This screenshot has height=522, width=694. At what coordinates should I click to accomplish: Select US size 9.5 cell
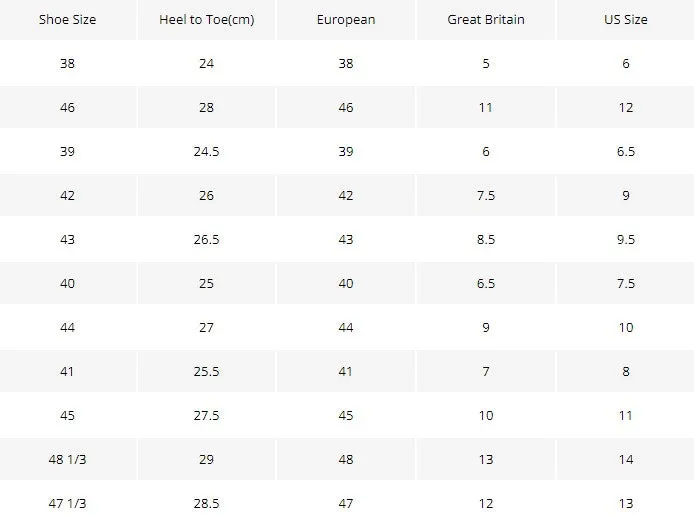point(626,240)
